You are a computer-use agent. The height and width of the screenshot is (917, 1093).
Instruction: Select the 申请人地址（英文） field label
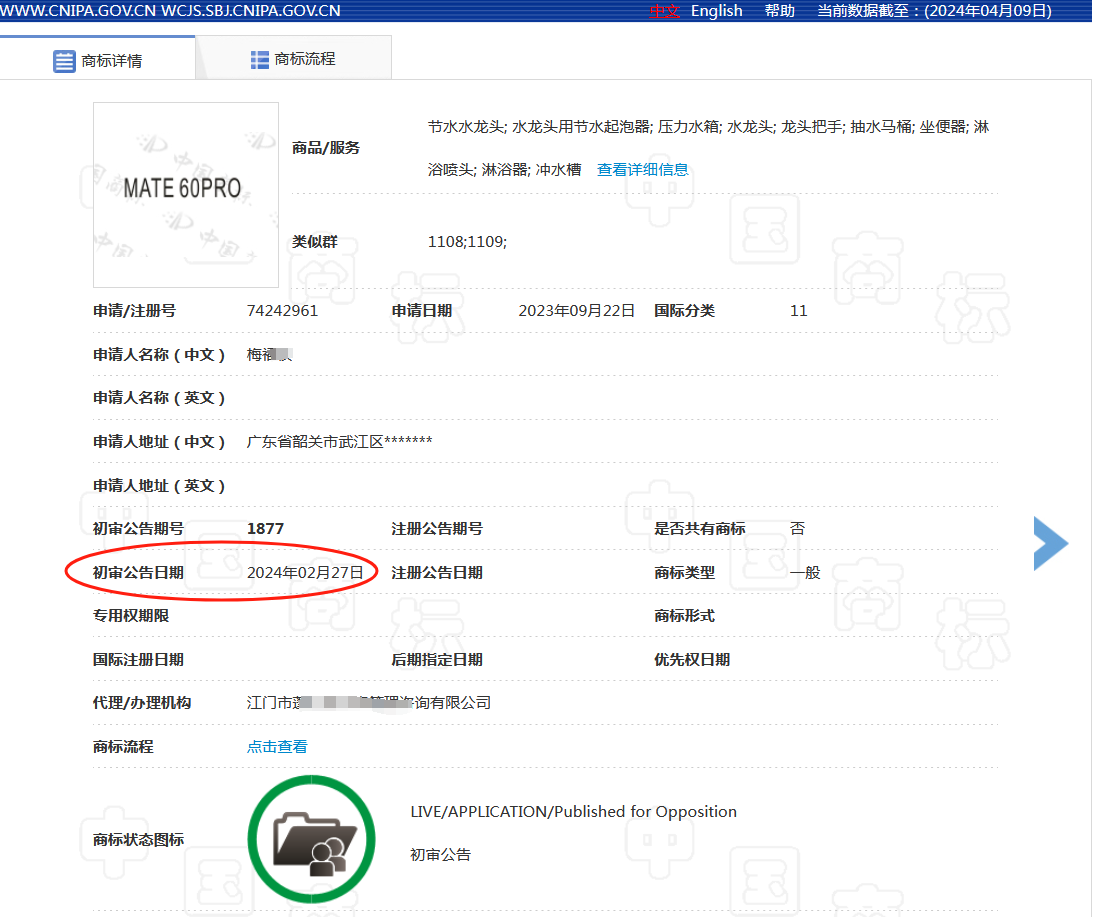click(x=159, y=486)
